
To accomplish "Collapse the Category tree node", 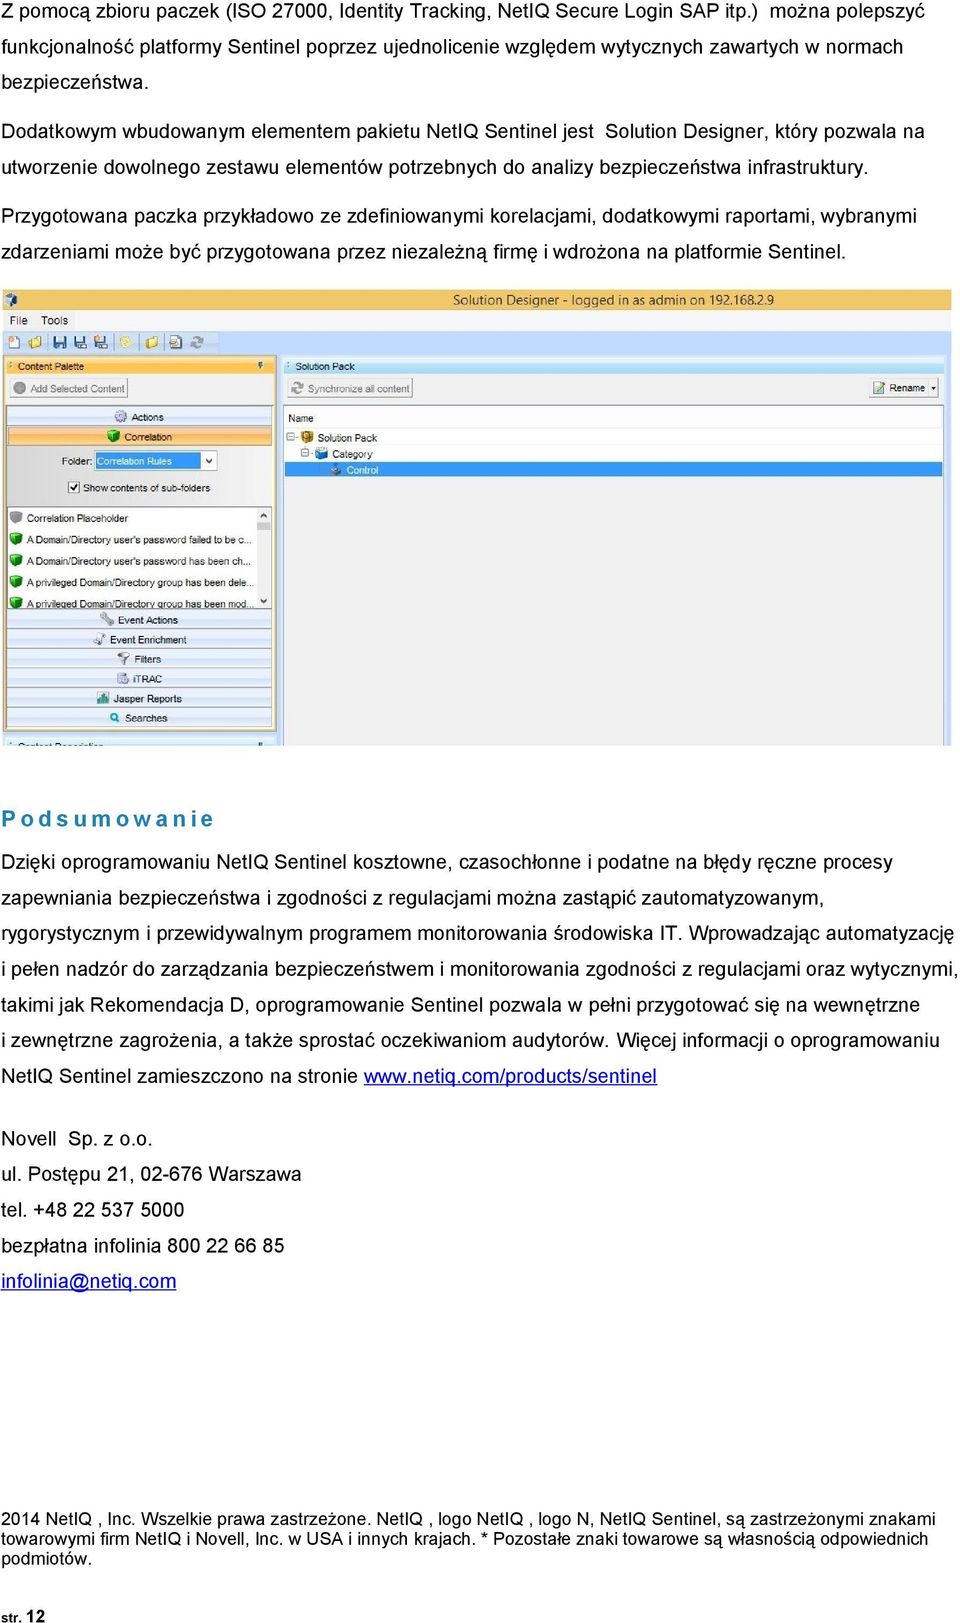I will tap(305, 453).
